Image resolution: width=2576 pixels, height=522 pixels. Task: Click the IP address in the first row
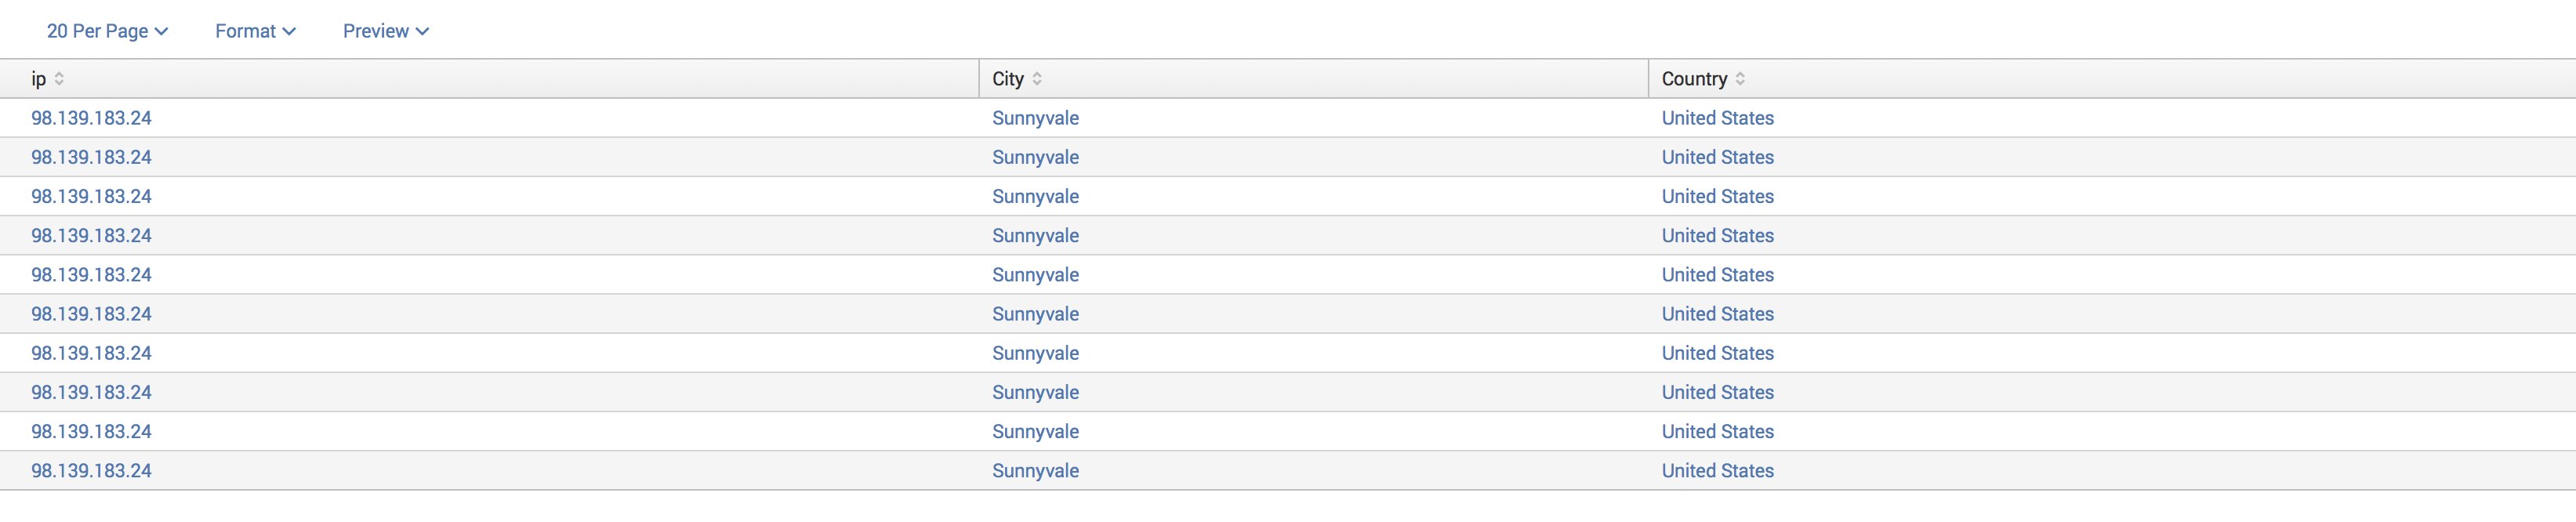pos(91,118)
